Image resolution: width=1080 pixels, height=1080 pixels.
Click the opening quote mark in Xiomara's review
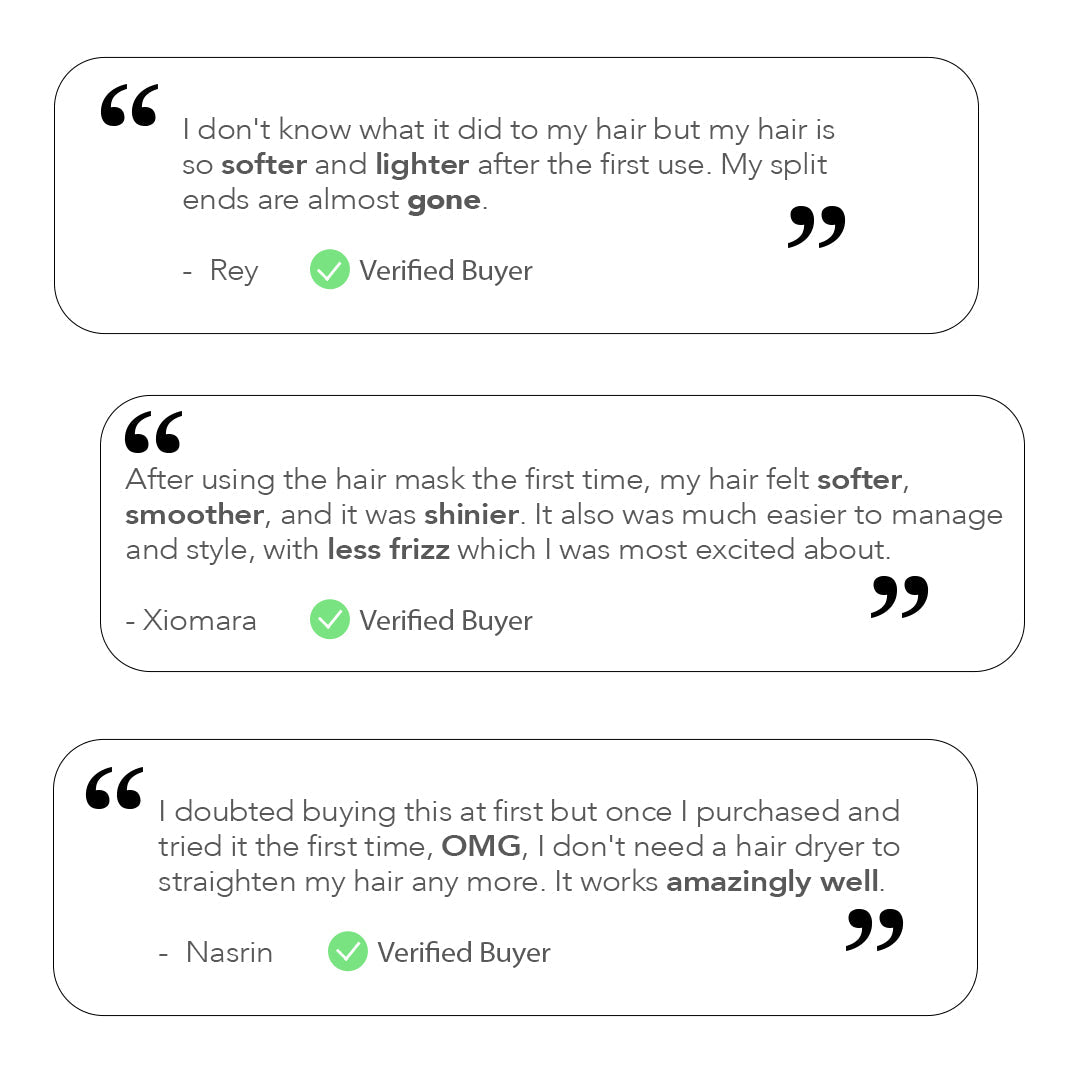pyautogui.click(x=153, y=433)
